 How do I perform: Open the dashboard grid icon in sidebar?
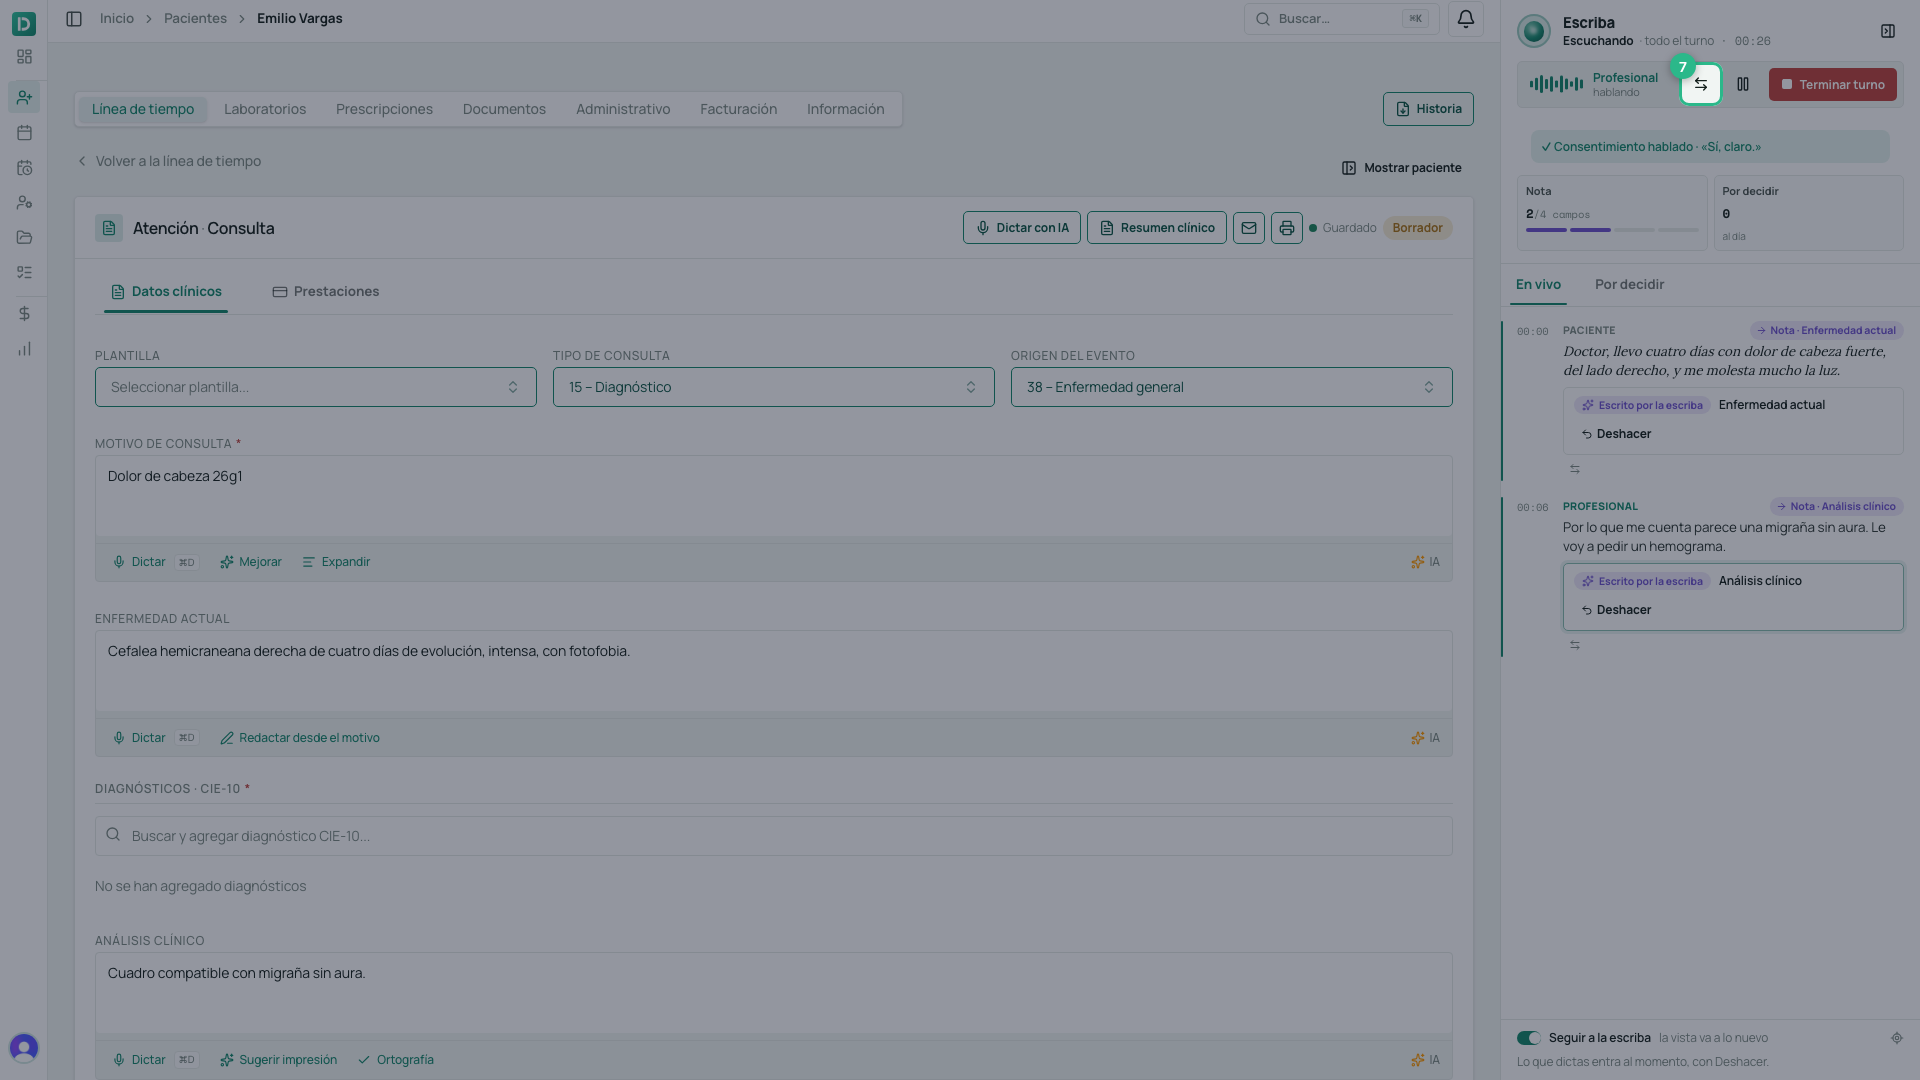coord(24,57)
